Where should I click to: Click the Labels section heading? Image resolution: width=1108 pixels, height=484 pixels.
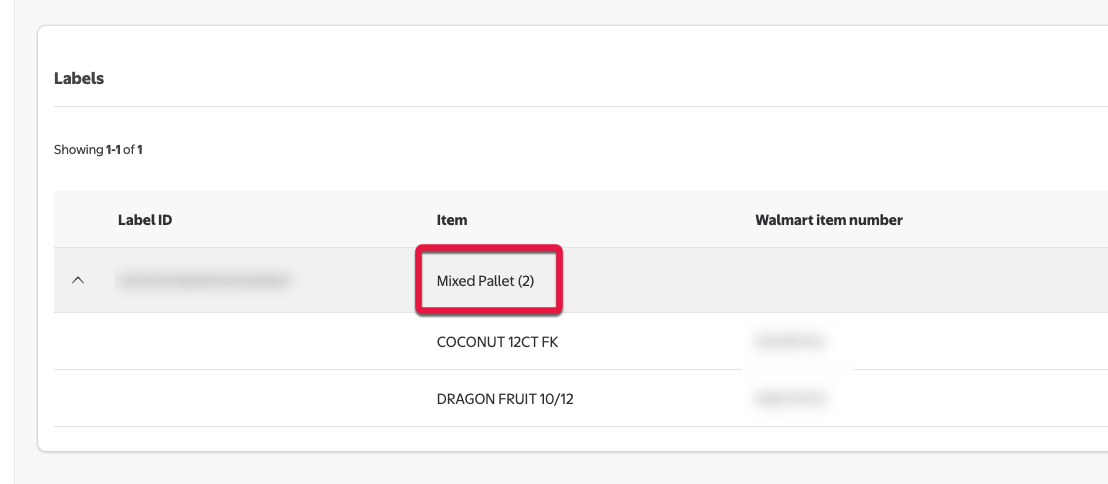pos(79,78)
